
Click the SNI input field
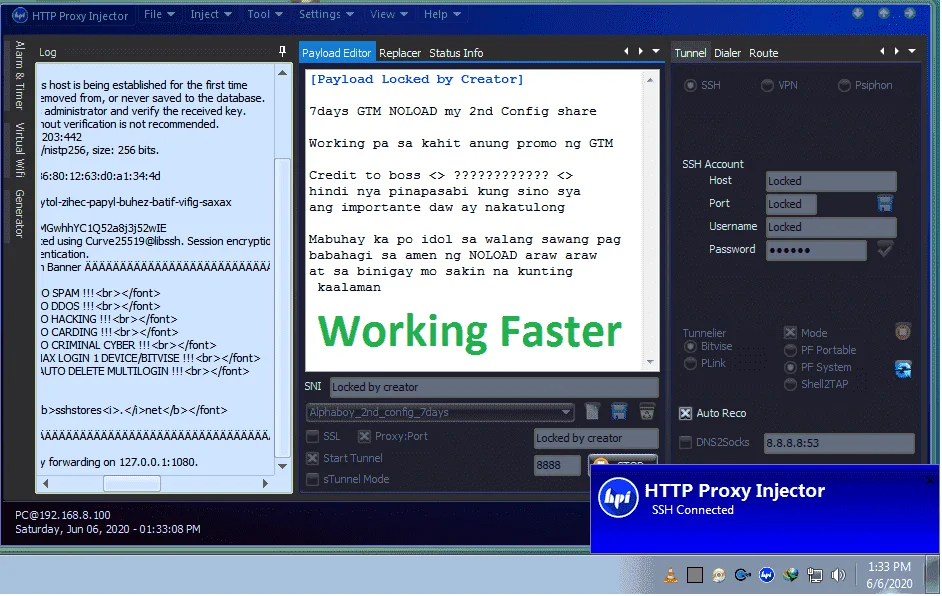coord(494,387)
